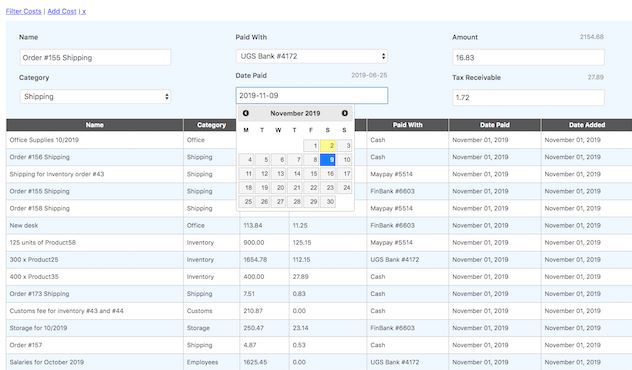This screenshot has height=370, width=632.
Task: Edit the Tax Receivable field
Action: (528, 98)
